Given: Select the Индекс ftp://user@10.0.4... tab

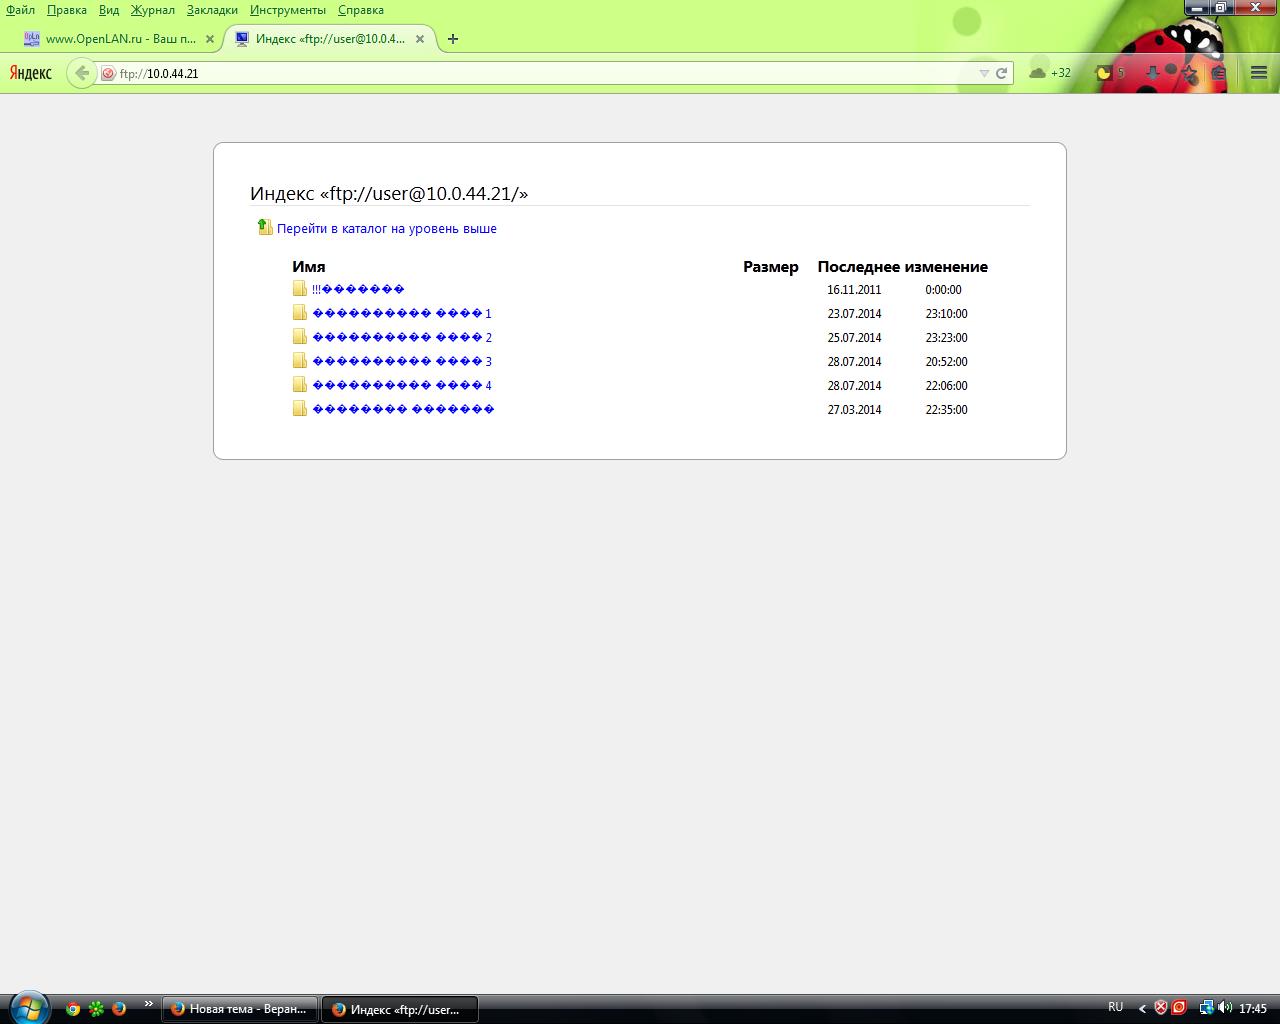Looking at the screenshot, I should (x=330, y=39).
